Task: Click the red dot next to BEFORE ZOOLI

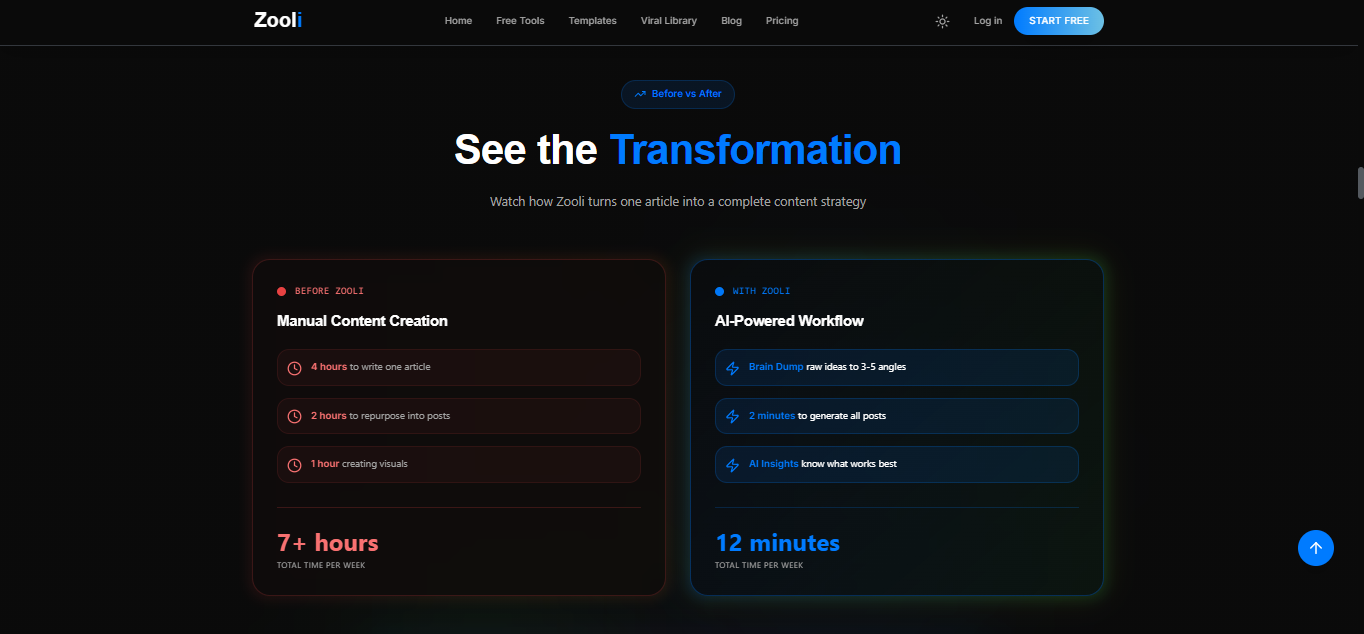Action: click(x=281, y=292)
